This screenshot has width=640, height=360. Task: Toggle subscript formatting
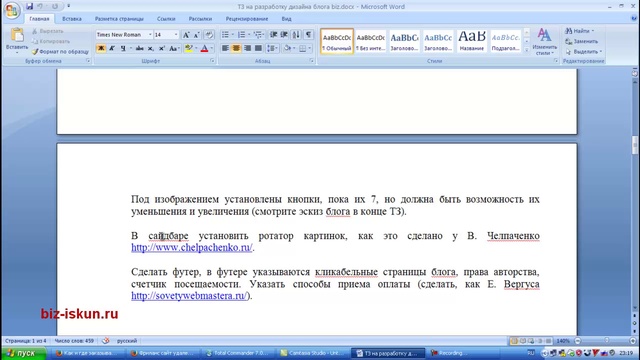pos(151,48)
